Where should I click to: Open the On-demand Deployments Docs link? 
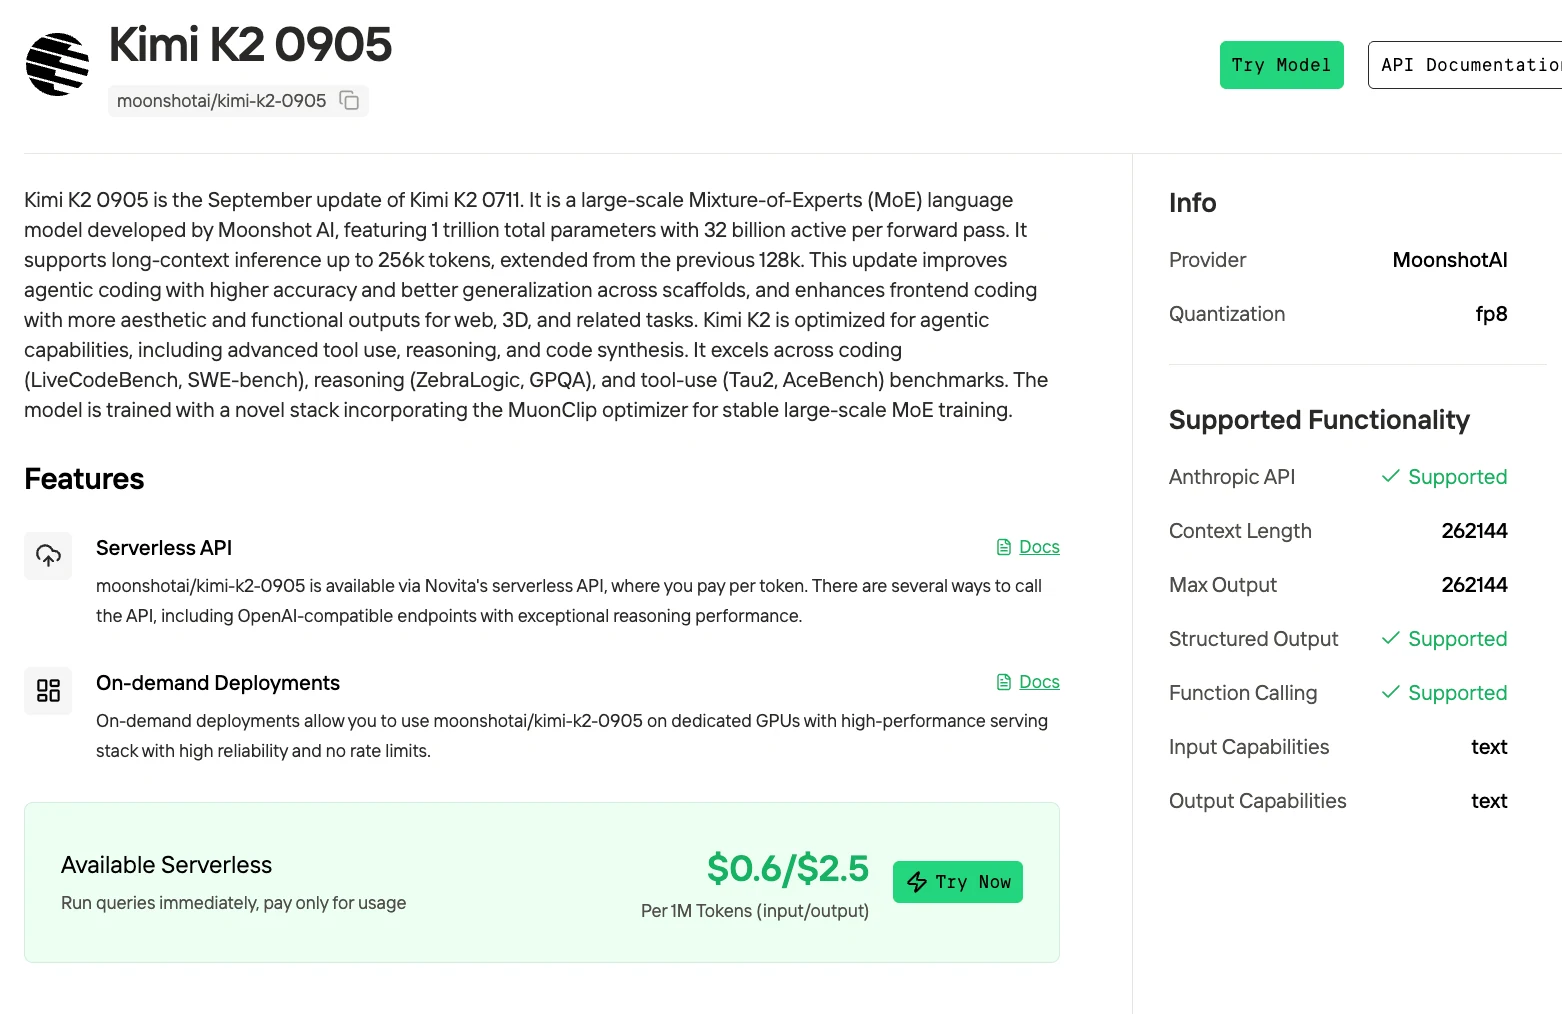(1039, 682)
